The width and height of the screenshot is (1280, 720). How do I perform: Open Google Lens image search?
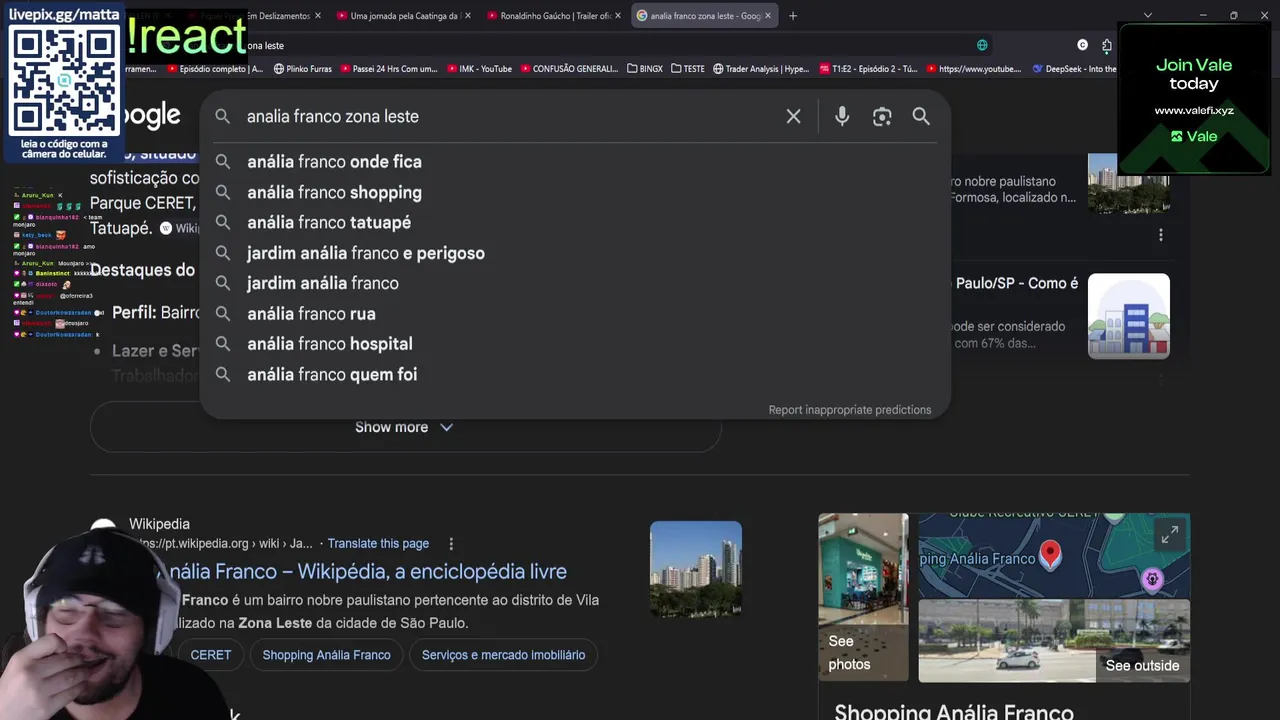pyautogui.click(x=881, y=116)
